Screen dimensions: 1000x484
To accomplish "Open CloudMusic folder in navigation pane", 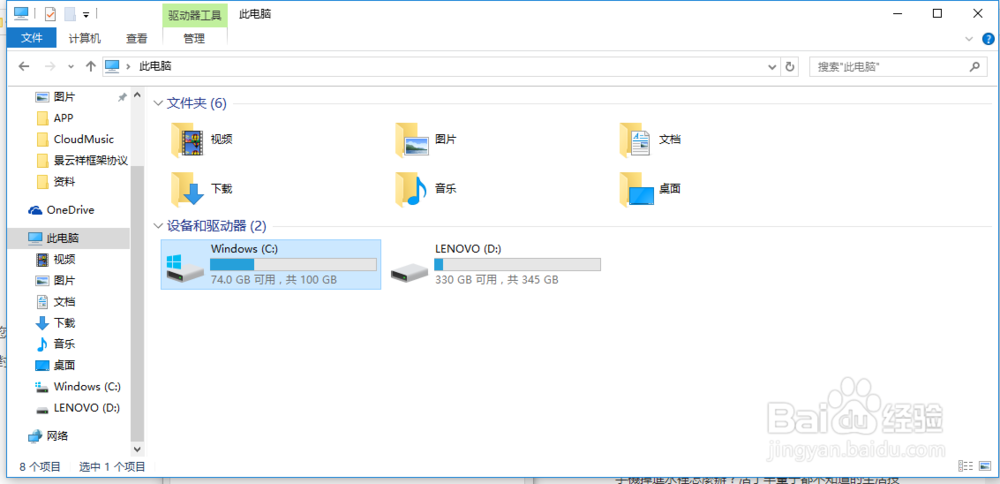I will pos(75,139).
